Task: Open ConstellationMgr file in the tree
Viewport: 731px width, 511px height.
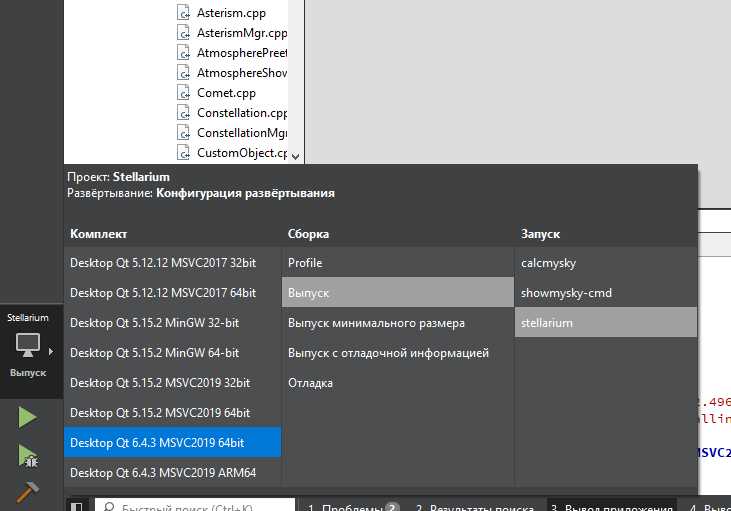Action: click(242, 133)
